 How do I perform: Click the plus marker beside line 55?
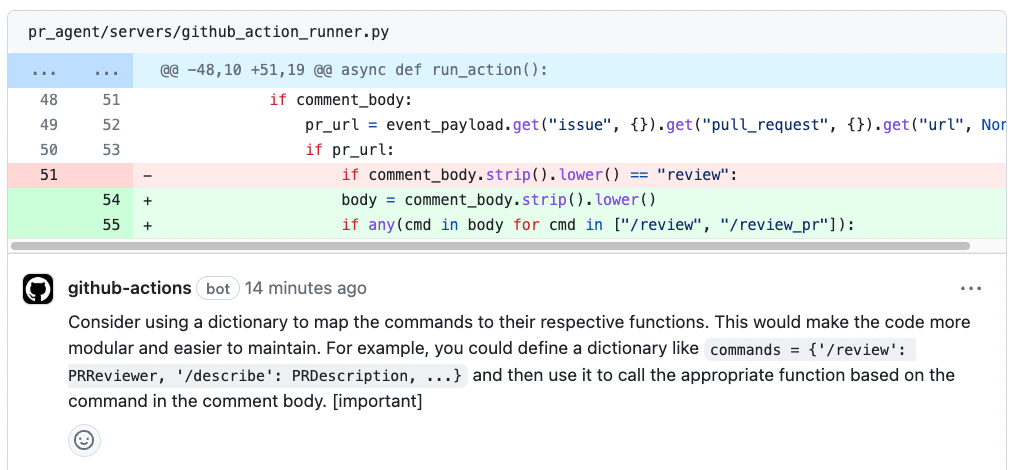coord(148,225)
